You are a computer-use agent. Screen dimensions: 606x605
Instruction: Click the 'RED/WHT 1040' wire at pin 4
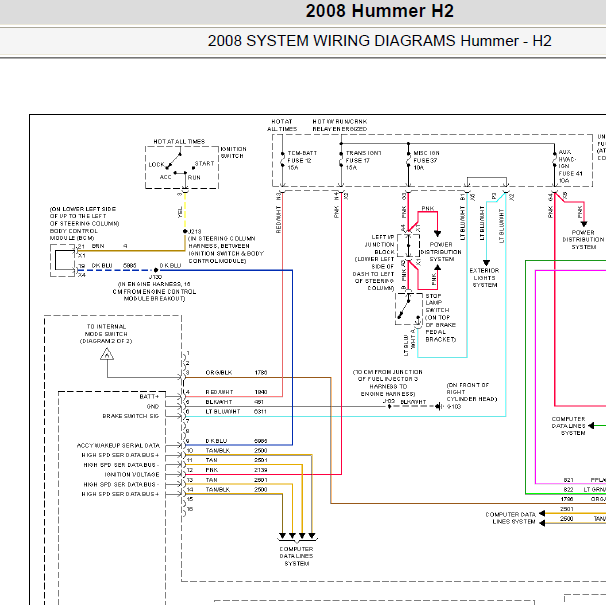(236, 392)
